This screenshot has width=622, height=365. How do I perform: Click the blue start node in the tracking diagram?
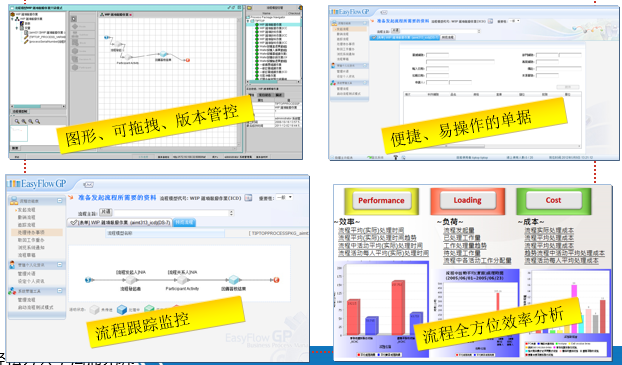pyautogui.click(x=88, y=280)
